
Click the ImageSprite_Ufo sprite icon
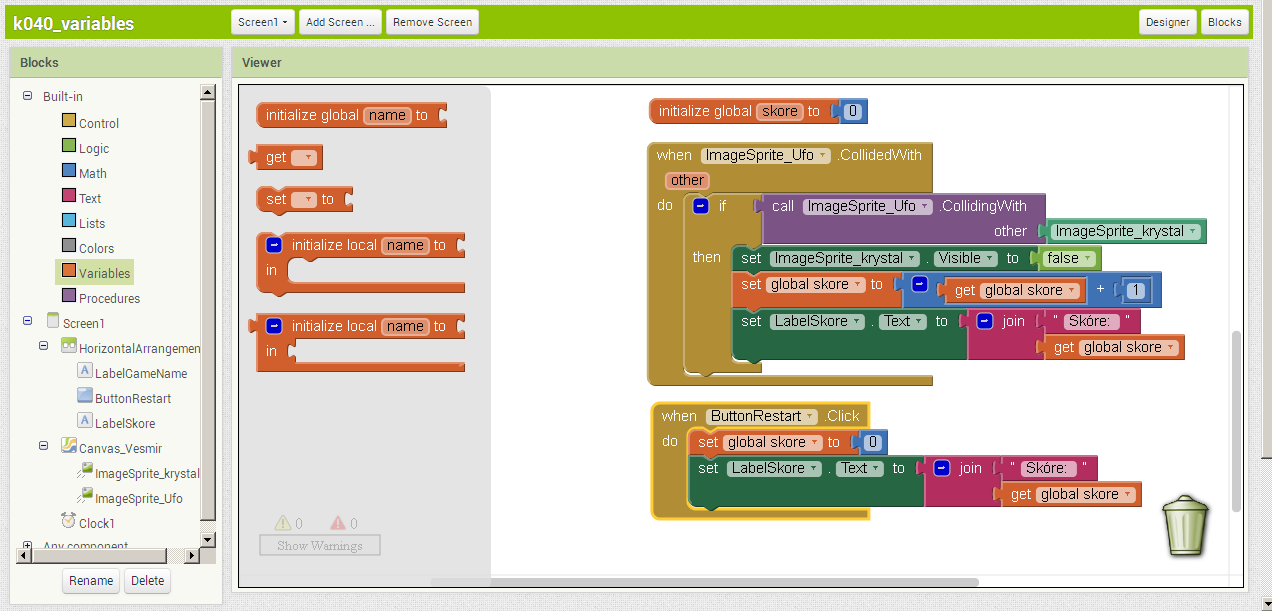(85, 496)
